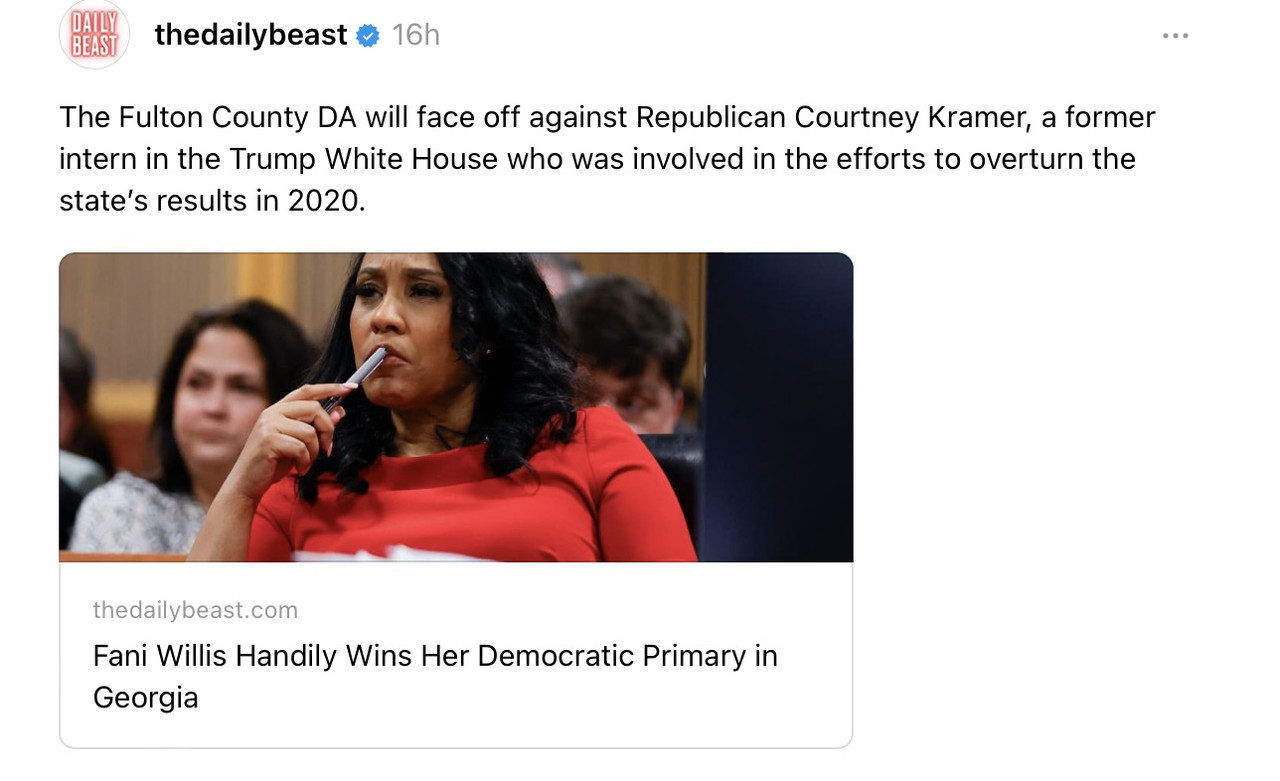The image size is (1280, 781).
Task: Click the blank area beside the headline in the card
Action: click(x=815, y=676)
